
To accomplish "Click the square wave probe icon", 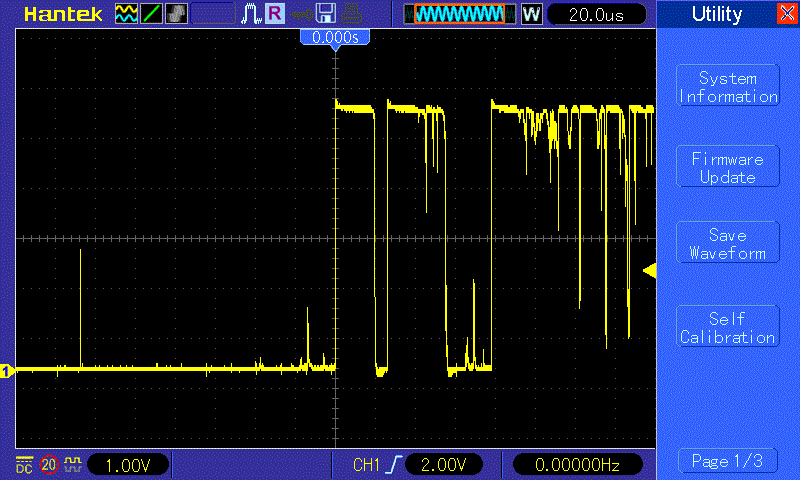I will 73,464.
